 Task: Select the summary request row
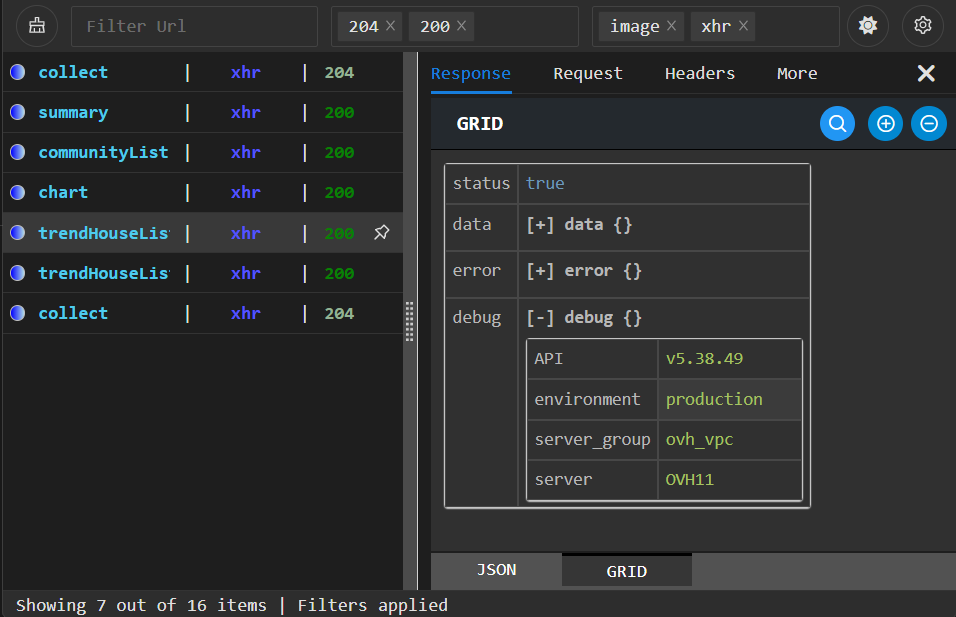click(x=203, y=112)
